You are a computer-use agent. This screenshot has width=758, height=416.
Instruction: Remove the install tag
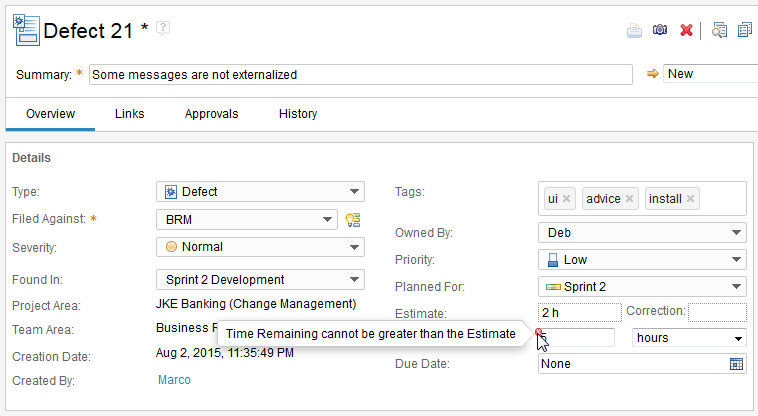tap(690, 199)
